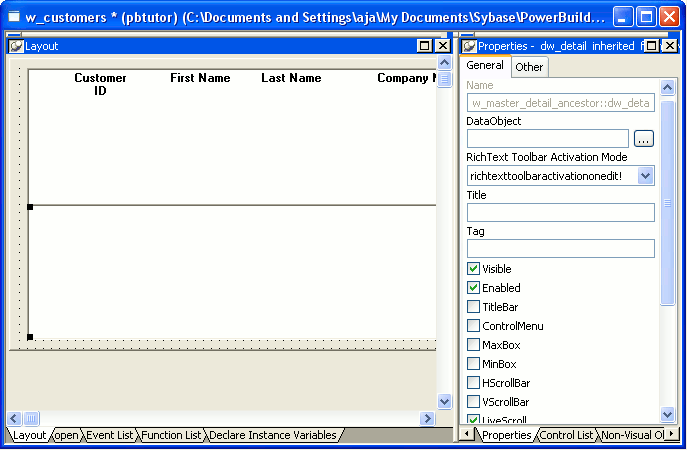Minimize the w_customers window

[x=623, y=17]
